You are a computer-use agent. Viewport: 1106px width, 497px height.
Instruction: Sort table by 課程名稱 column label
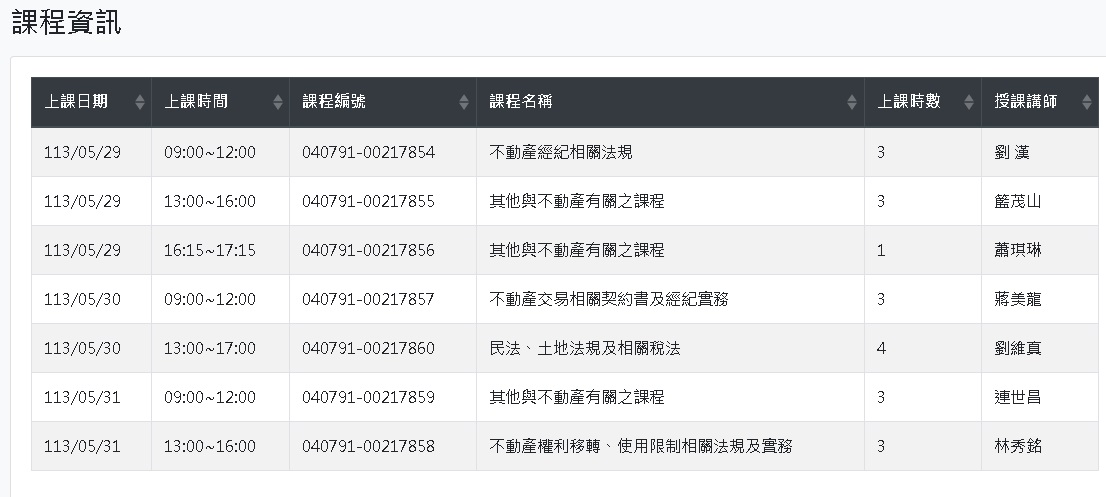[521, 101]
